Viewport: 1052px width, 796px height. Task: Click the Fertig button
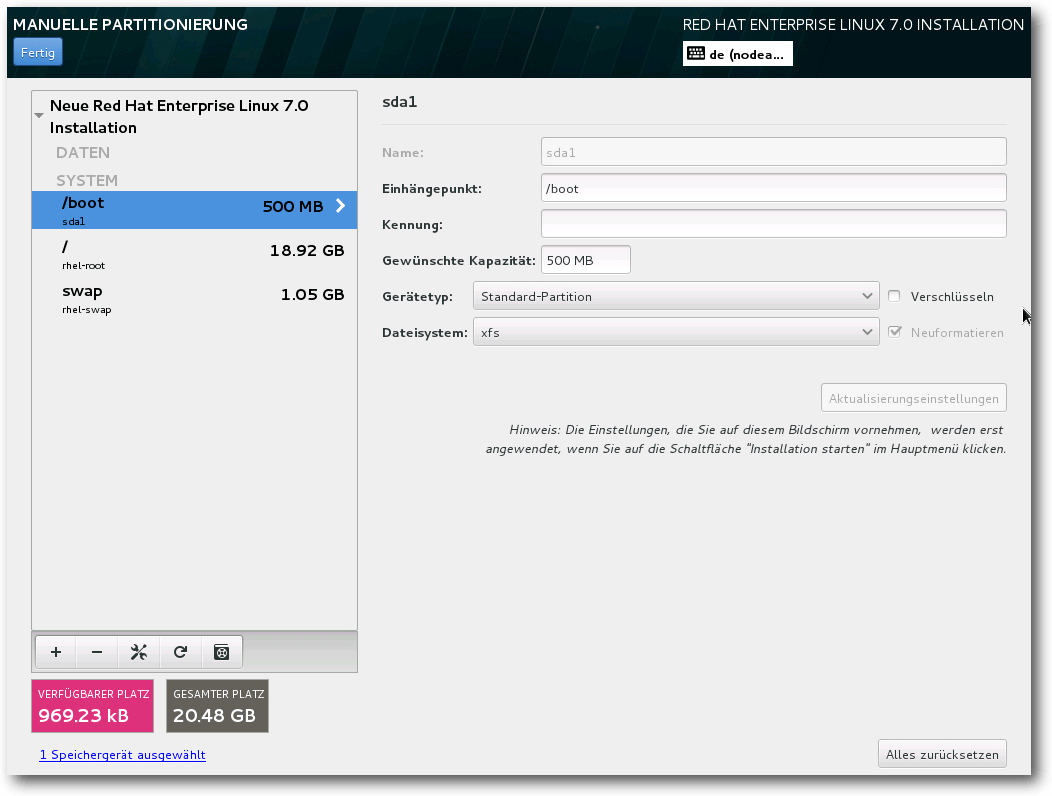[x=38, y=52]
